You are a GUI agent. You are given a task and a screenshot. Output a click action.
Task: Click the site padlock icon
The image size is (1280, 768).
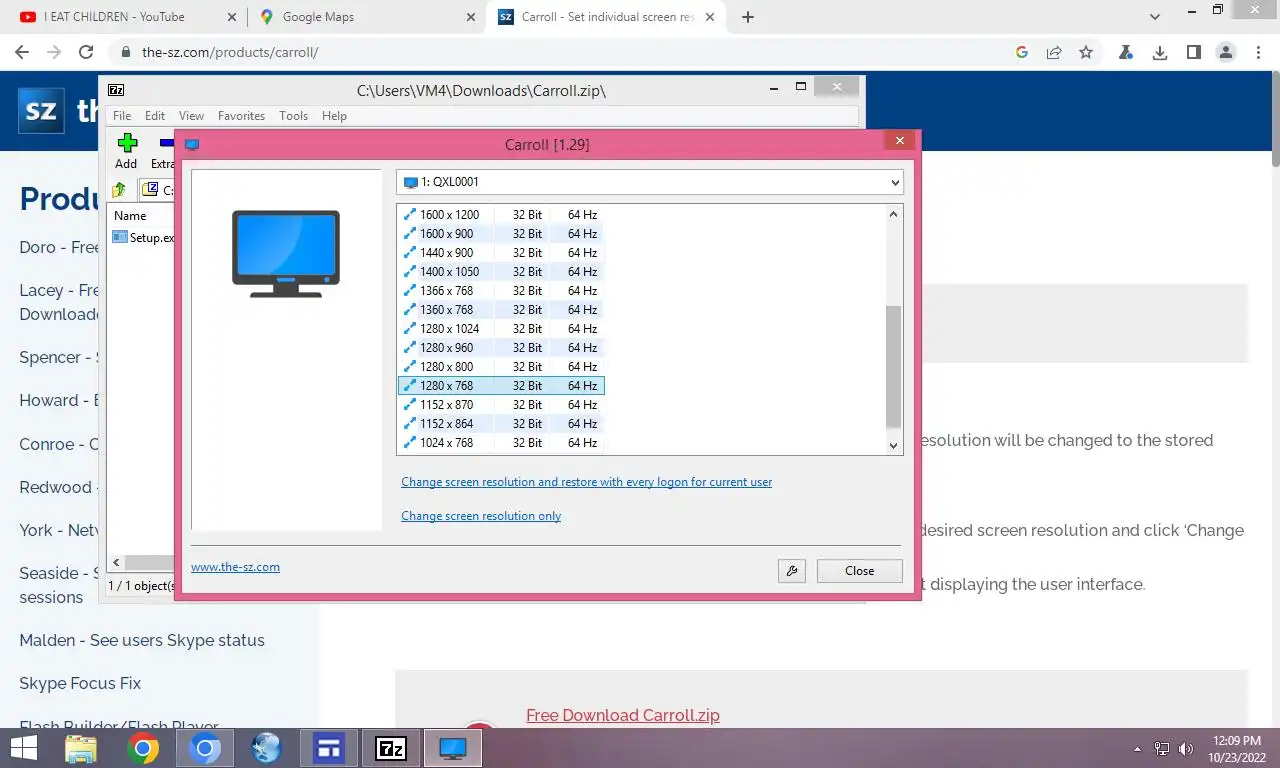pyautogui.click(x=126, y=52)
